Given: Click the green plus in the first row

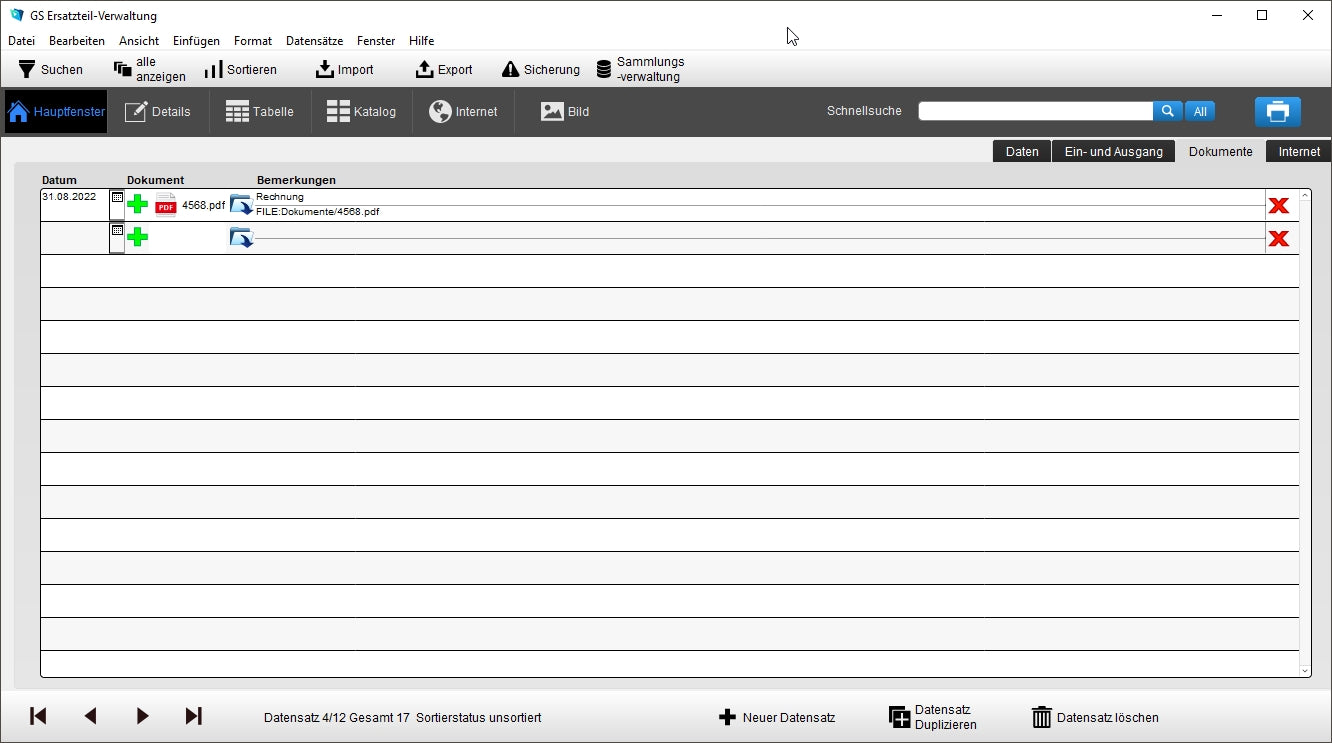Looking at the screenshot, I should [x=138, y=205].
